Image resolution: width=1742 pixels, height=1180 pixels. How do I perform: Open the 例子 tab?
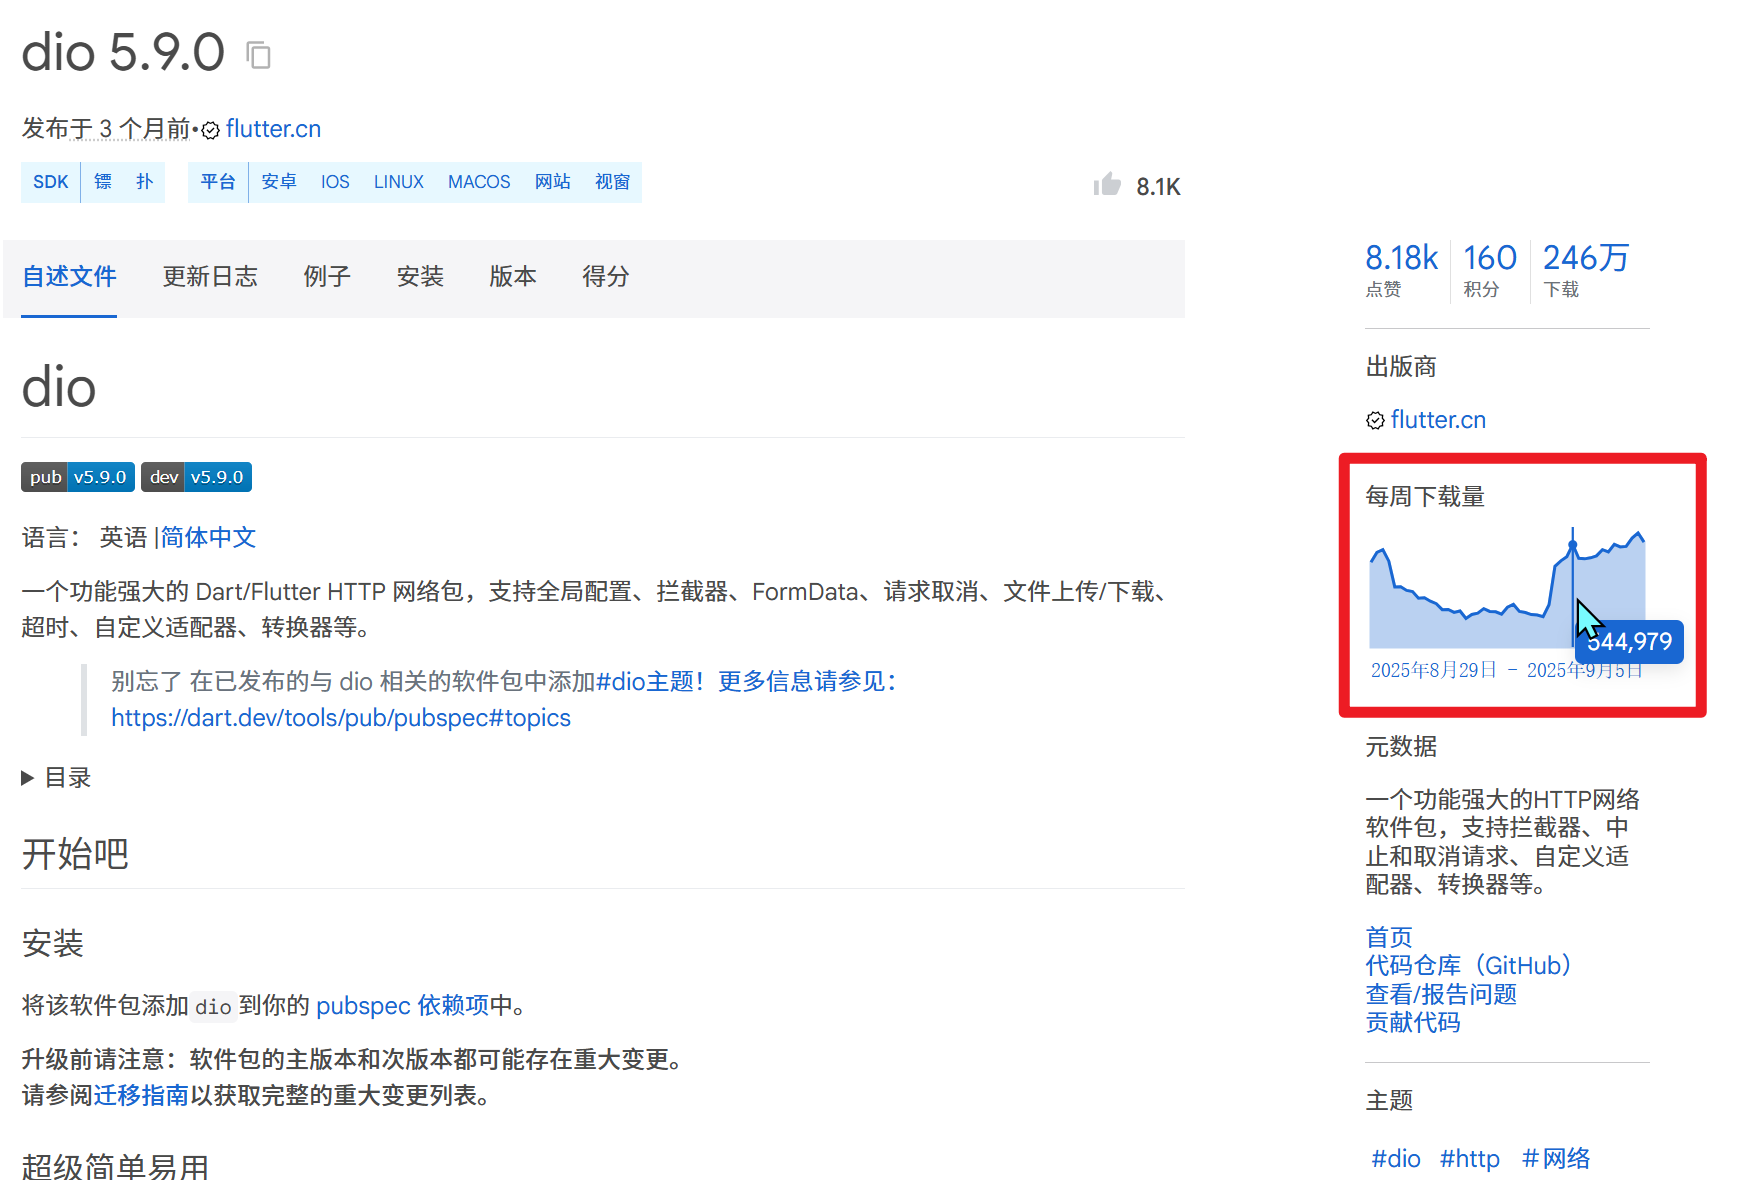[327, 277]
